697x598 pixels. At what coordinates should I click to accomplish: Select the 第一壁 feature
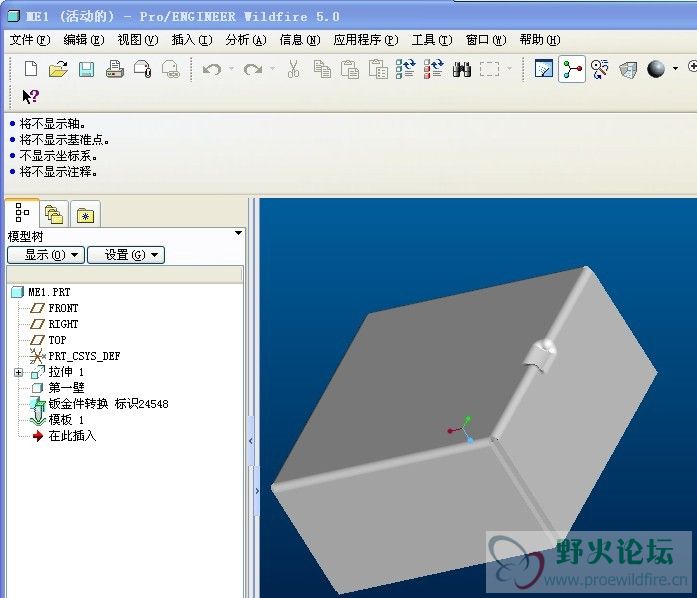pyautogui.click(x=57, y=388)
